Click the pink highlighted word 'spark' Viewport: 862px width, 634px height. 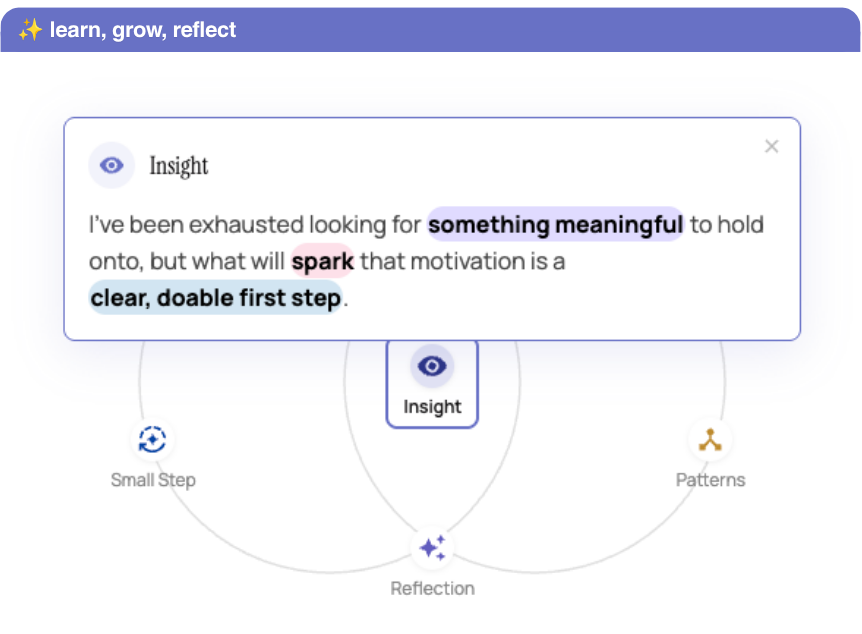(322, 261)
